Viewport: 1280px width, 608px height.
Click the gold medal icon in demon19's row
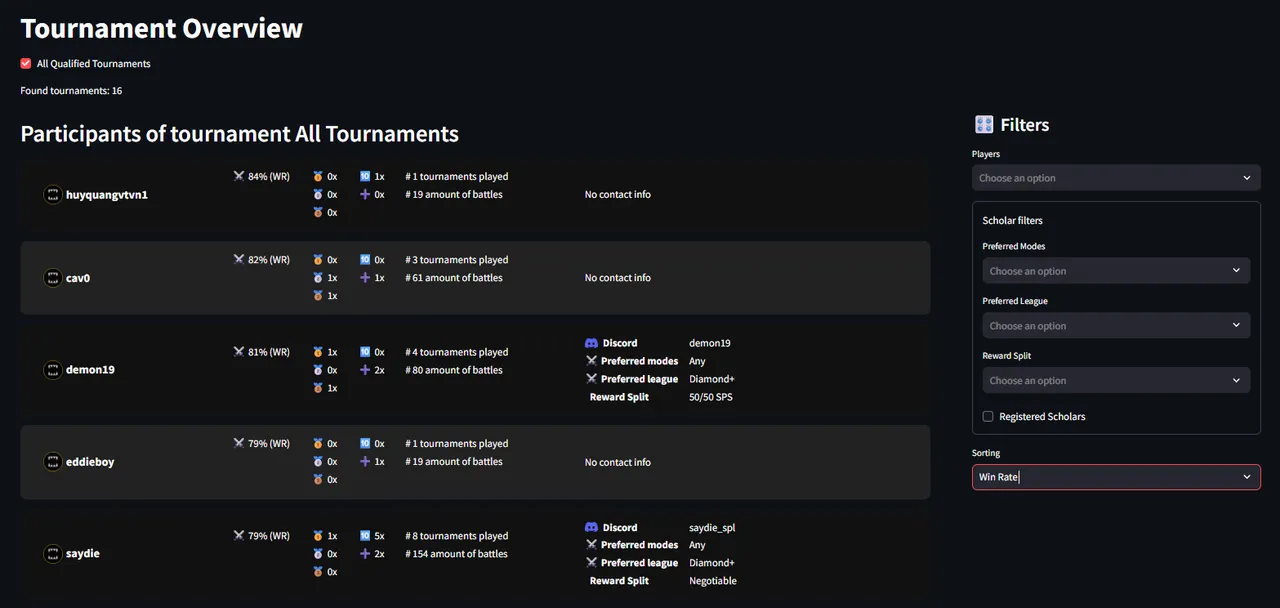(318, 352)
